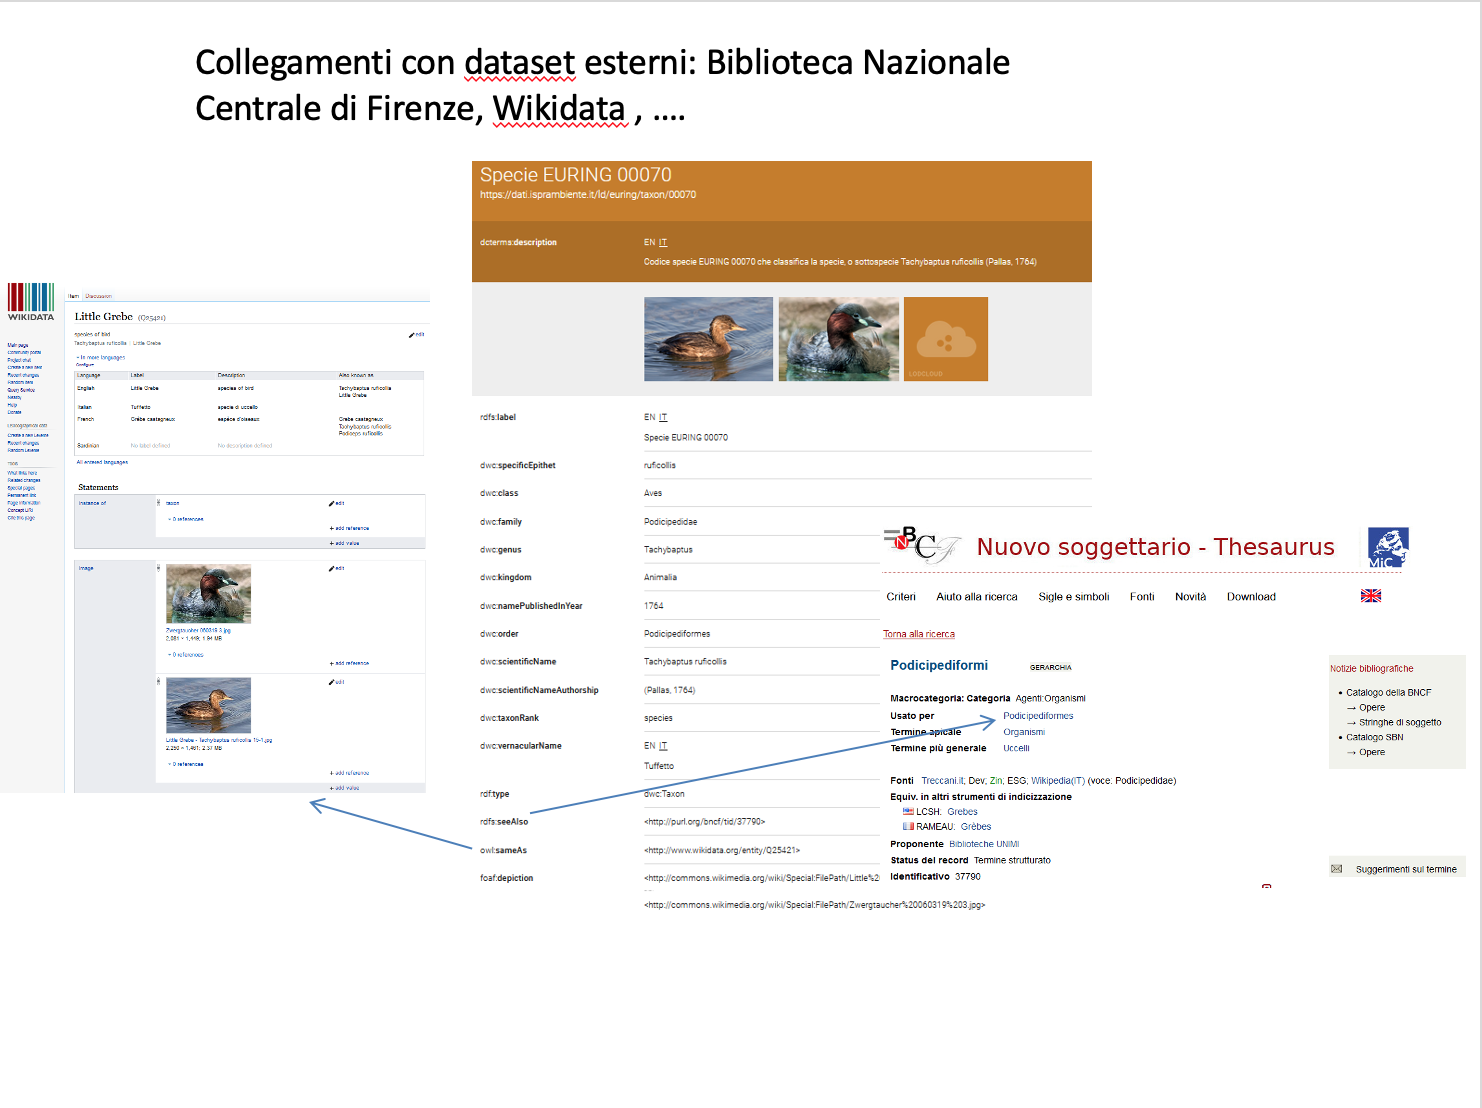The image size is (1482, 1108).
Task: Click the US flag icon next to LCSH
Action: pos(908,812)
